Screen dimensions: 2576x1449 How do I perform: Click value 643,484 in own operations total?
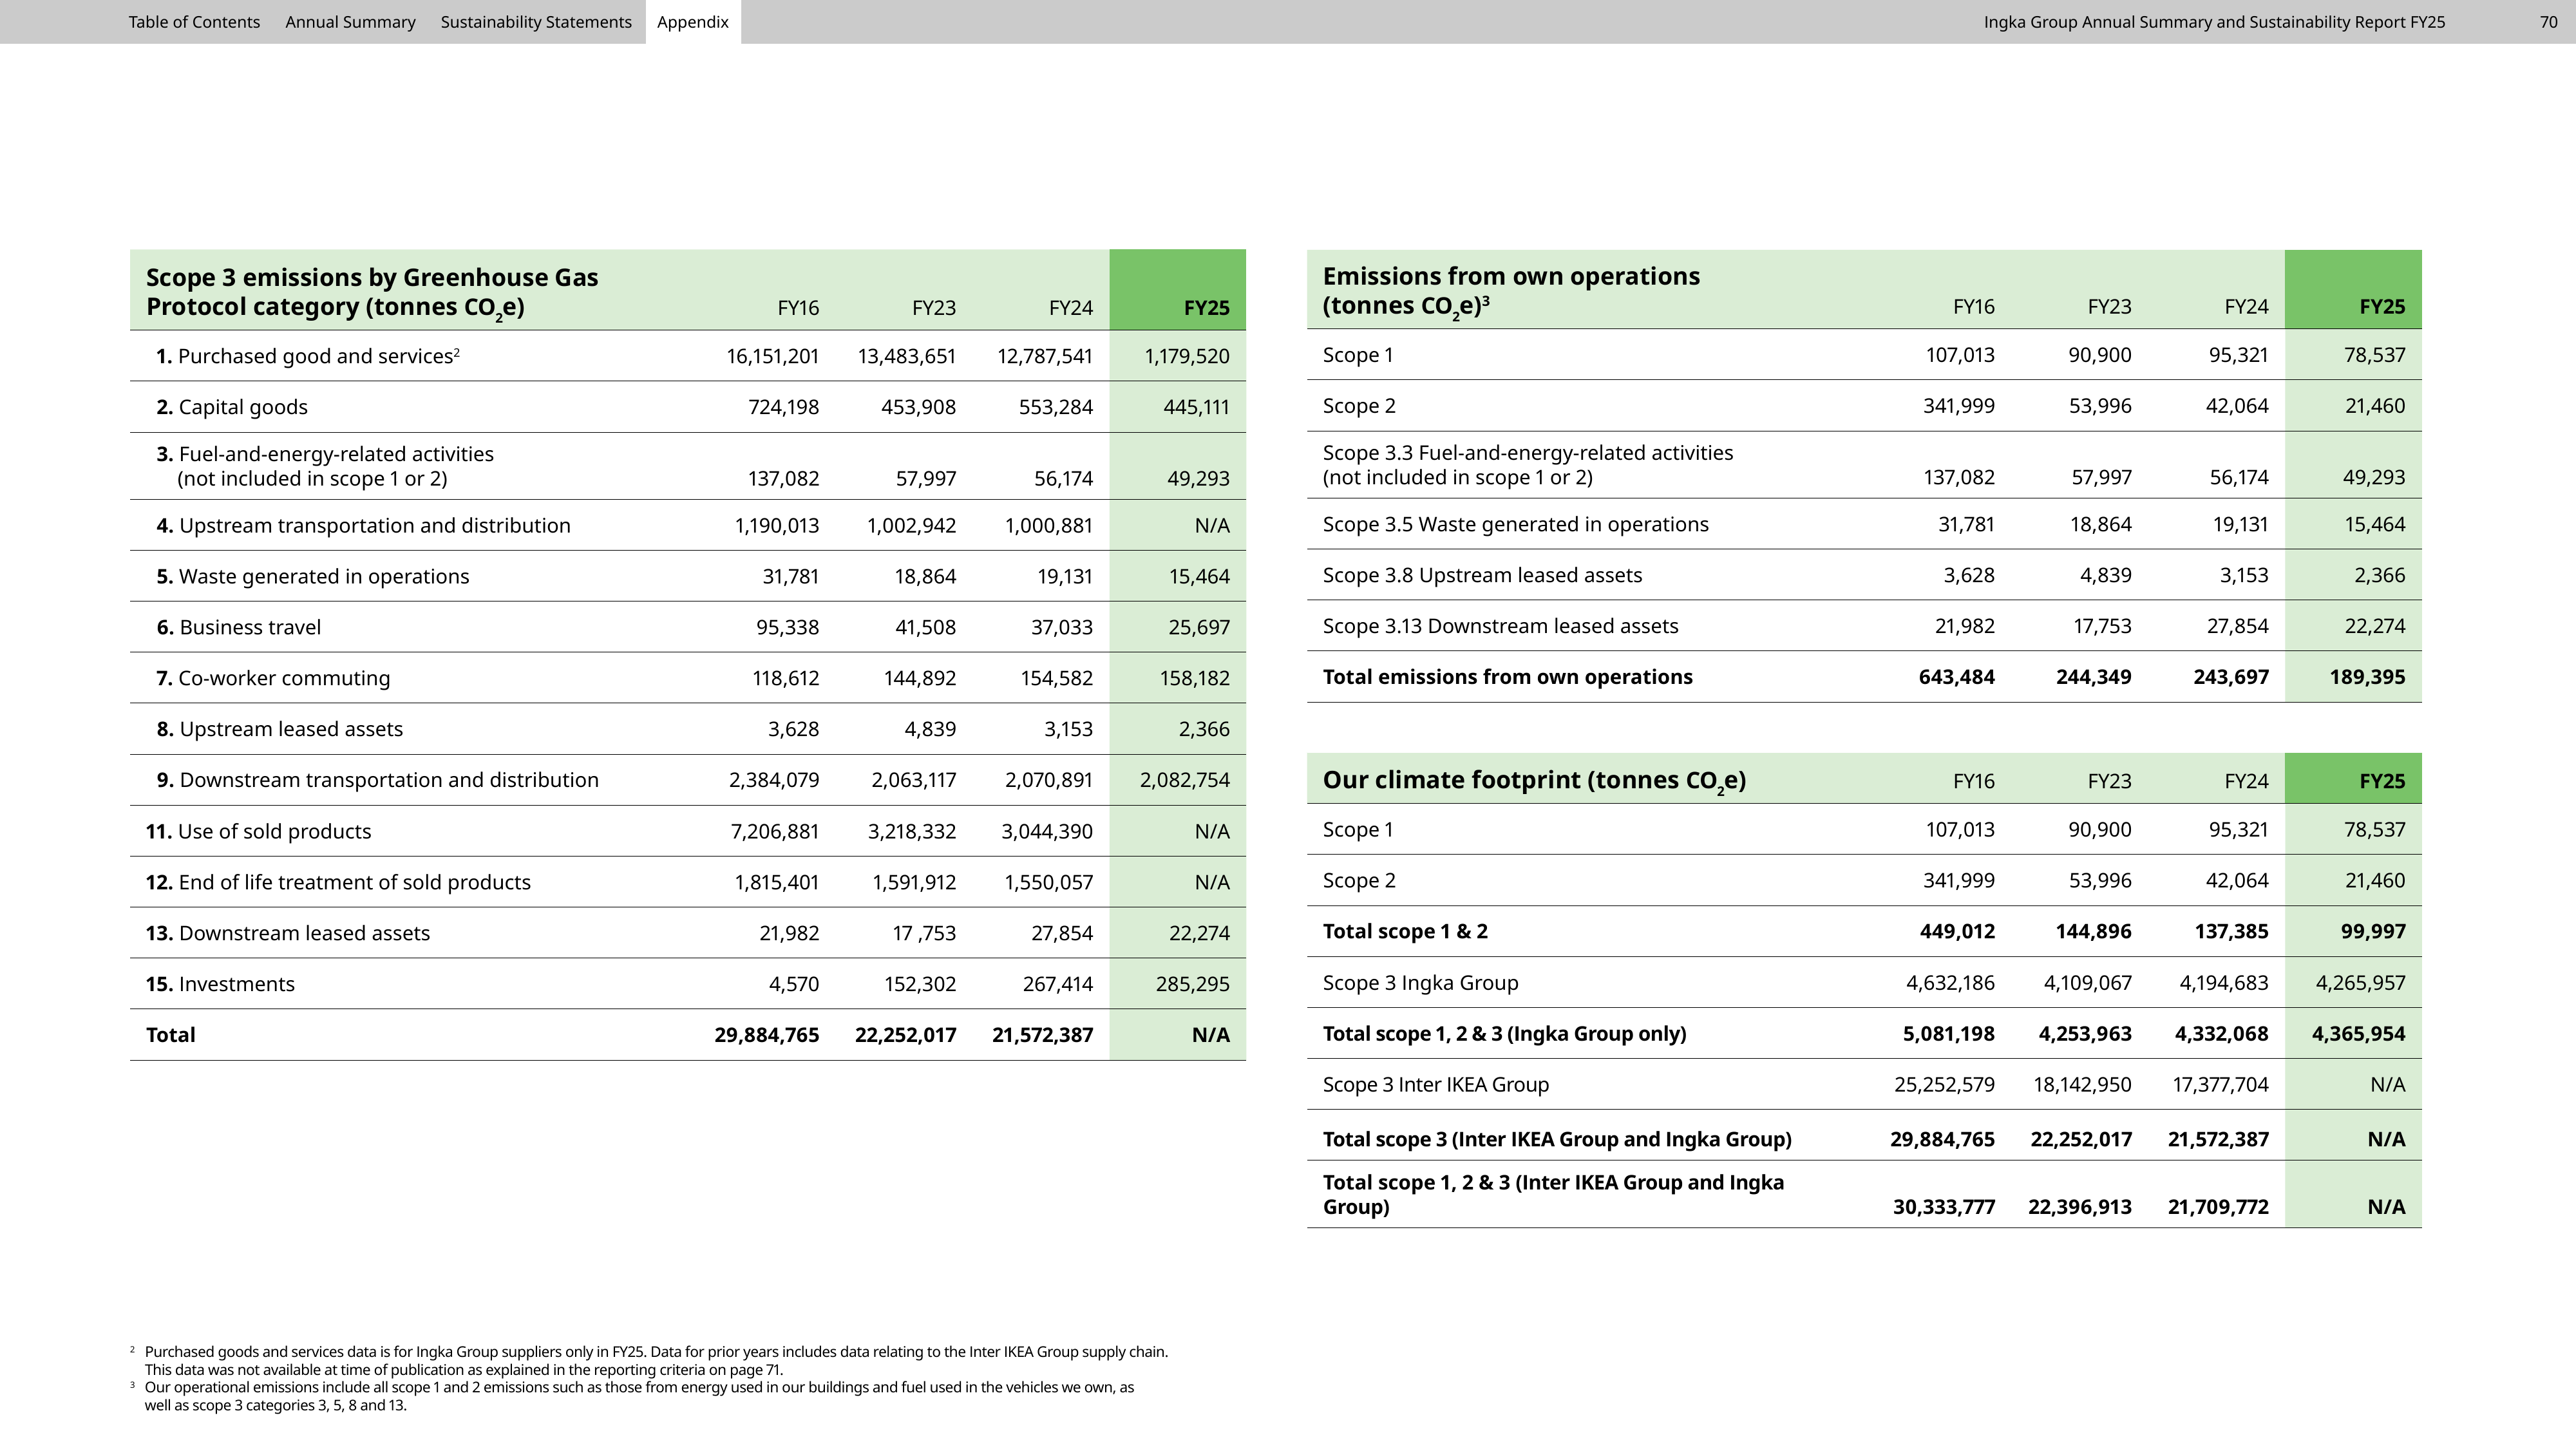pos(1957,677)
